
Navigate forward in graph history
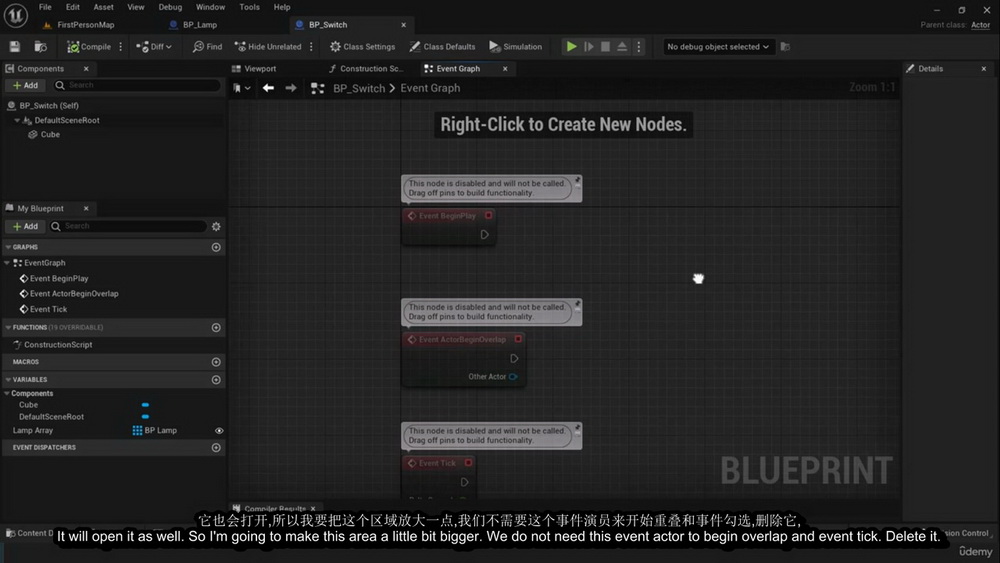[x=291, y=88]
